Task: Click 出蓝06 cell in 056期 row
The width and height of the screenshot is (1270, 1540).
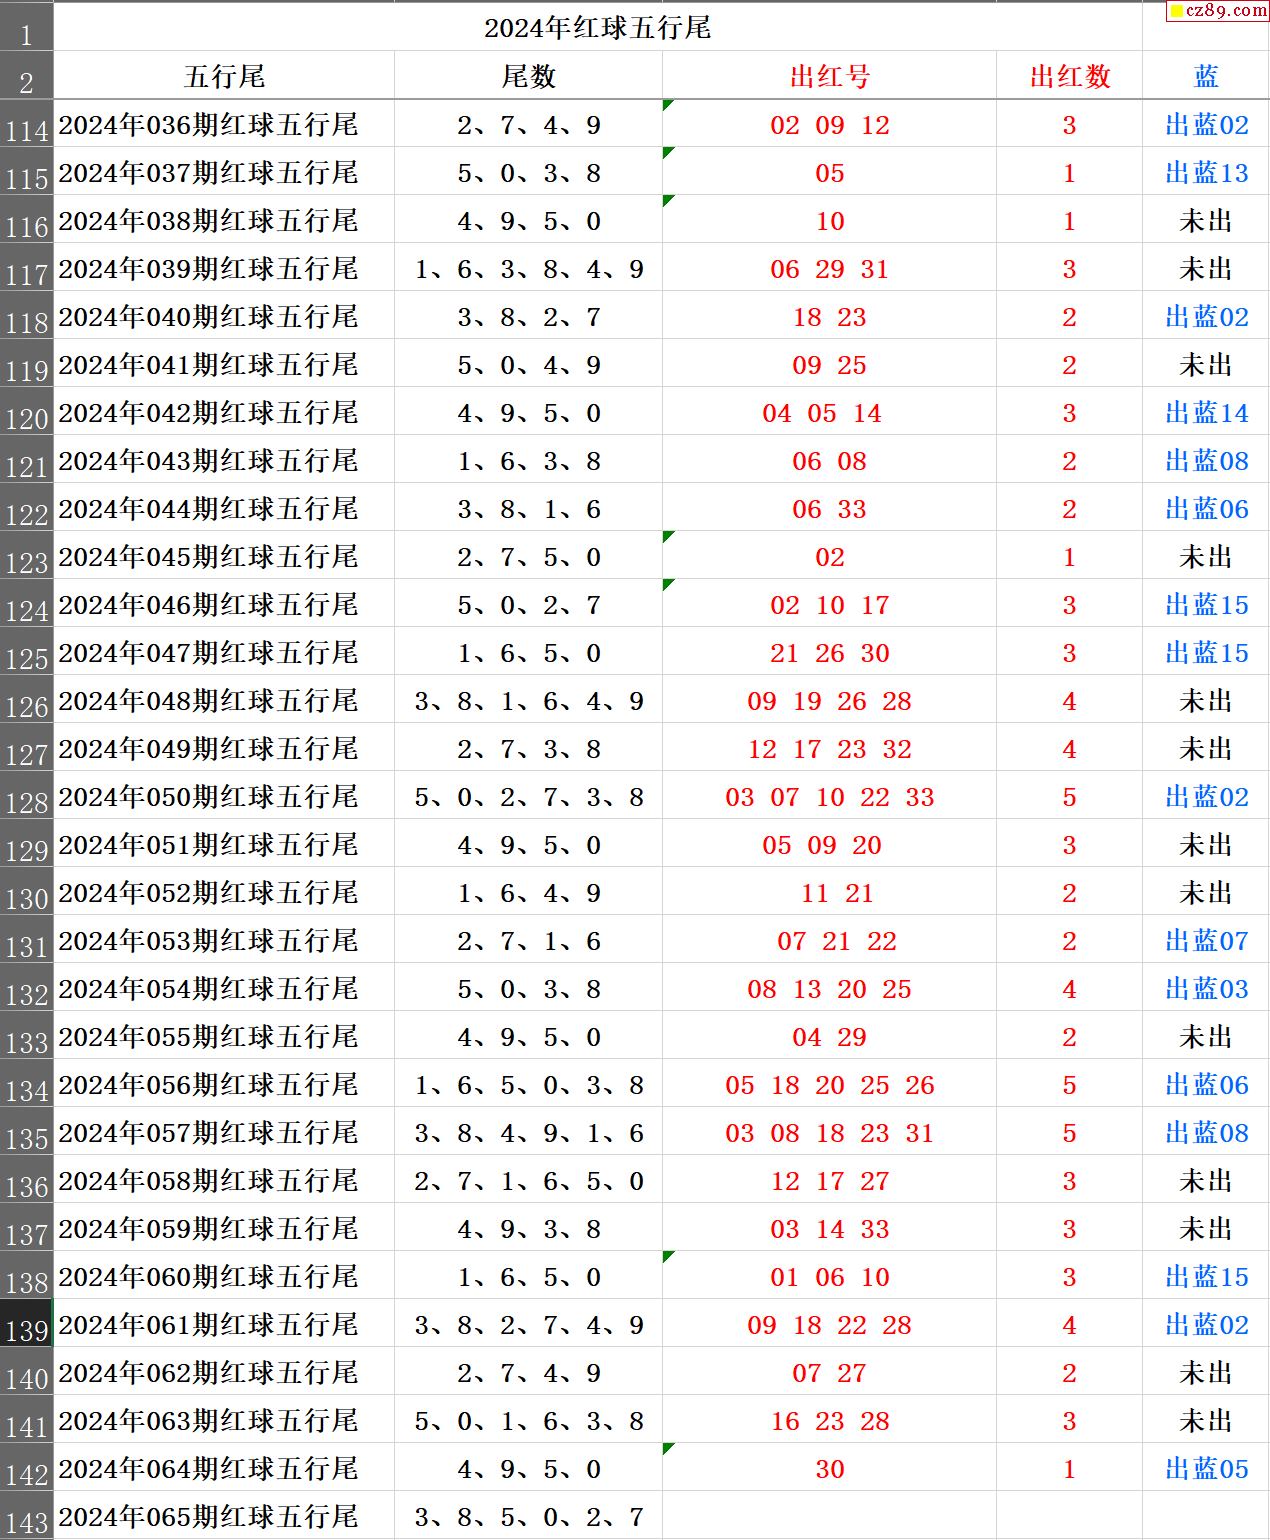Action: pyautogui.click(x=1206, y=1084)
